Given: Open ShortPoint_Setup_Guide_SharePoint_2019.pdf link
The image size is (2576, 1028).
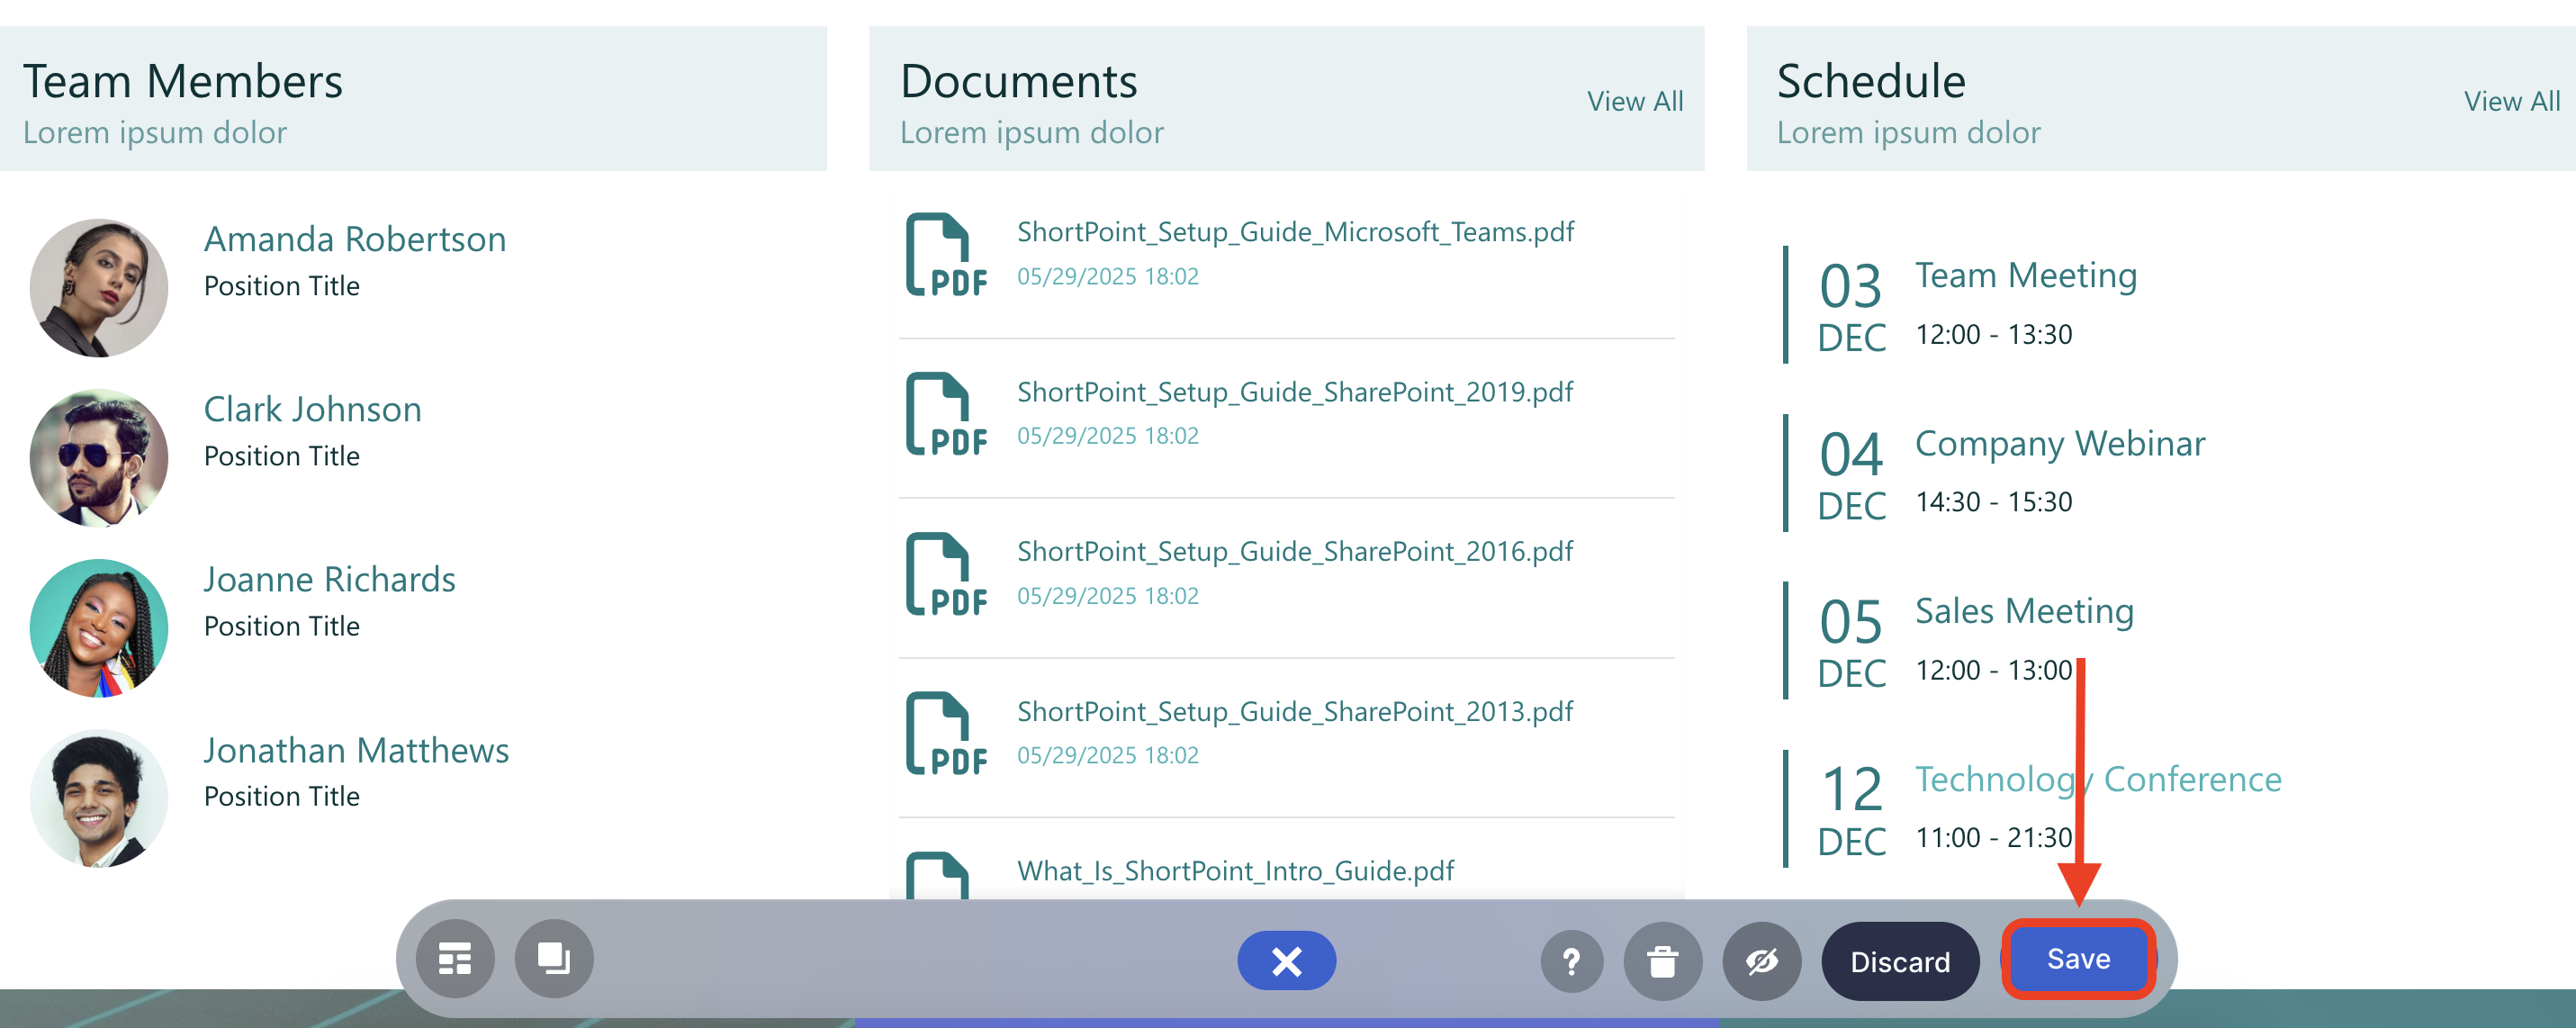Looking at the screenshot, I should tap(1294, 392).
